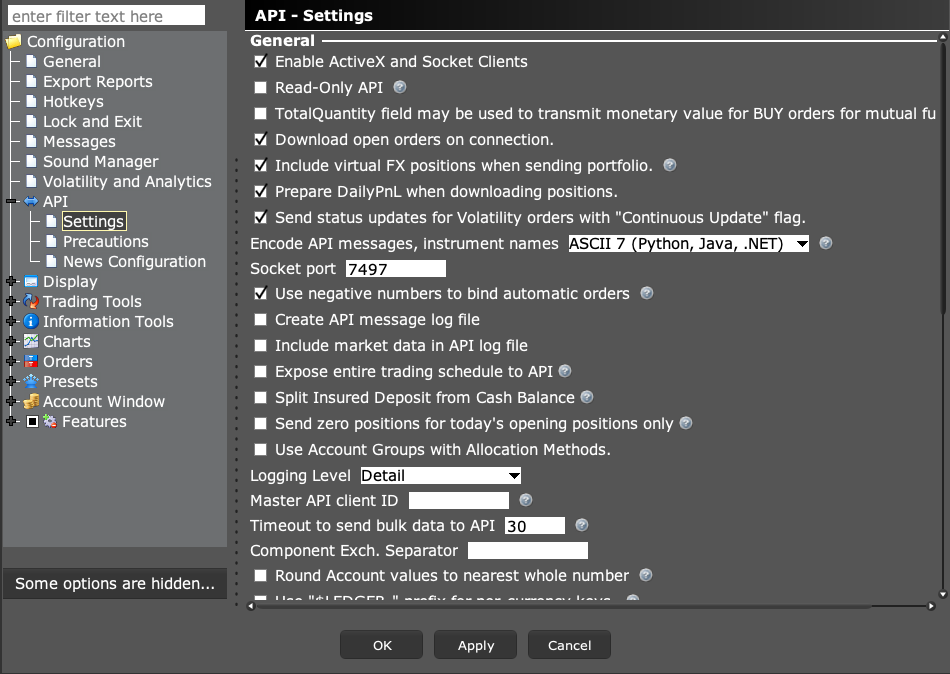Open the Encode API messages encoding dropdown

tap(688, 244)
